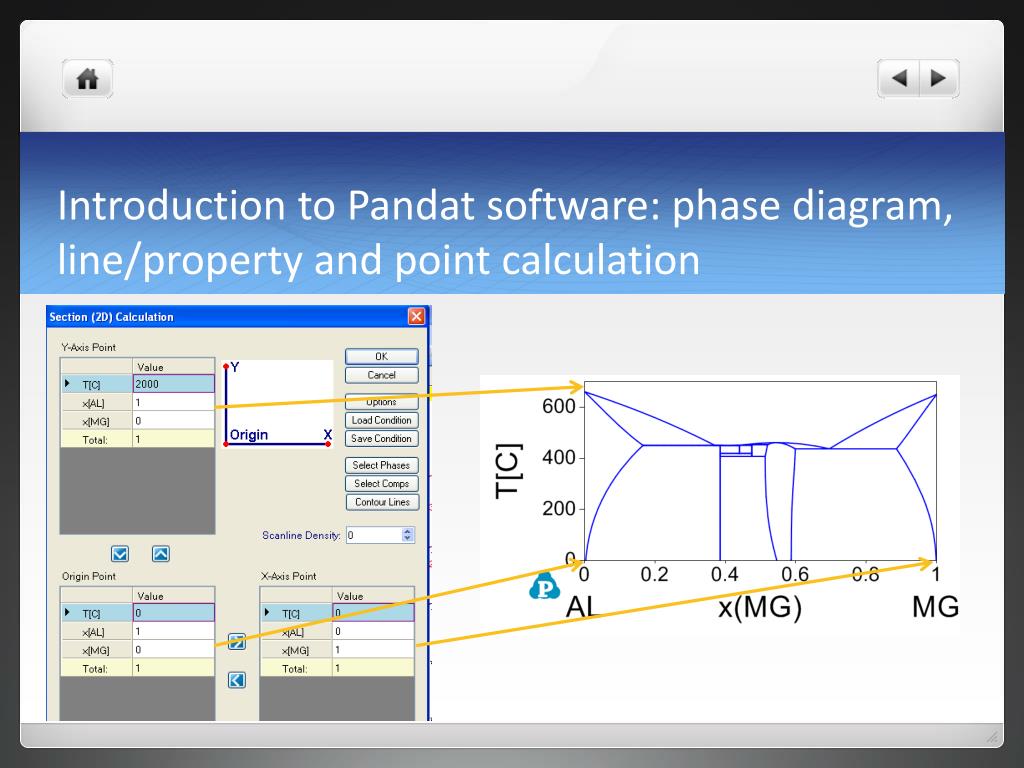Screen dimensions: 1024x768
Task: Click the X-Axis Point Total row label
Action: (x=295, y=668)
